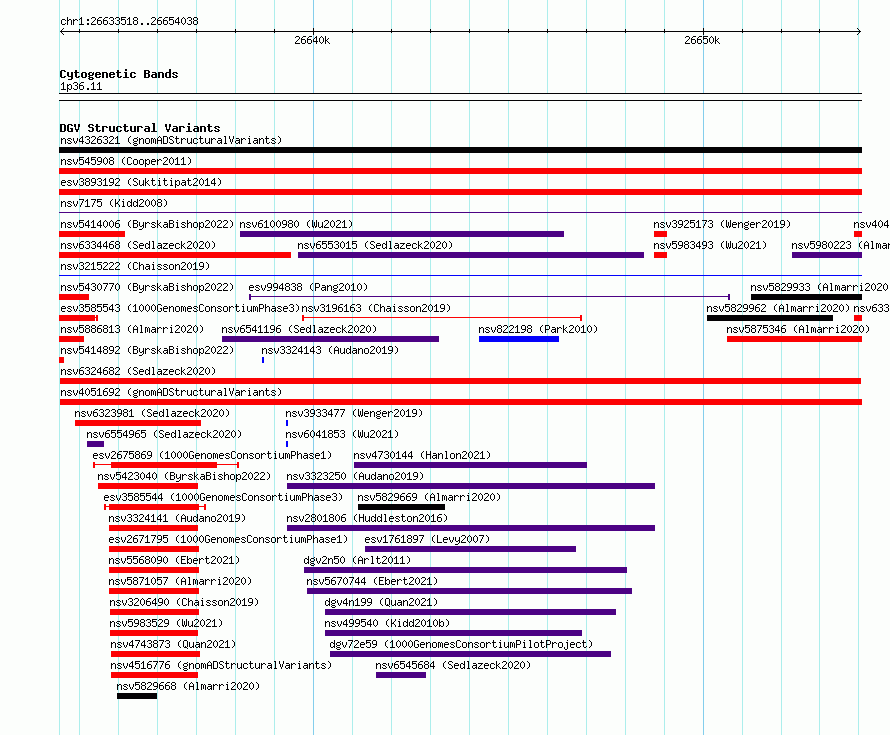Click nsv5983529 (Wu2021) label
The height and width of the screenshot is (735, 890).
pyautogui.click(x=166, y=623)
